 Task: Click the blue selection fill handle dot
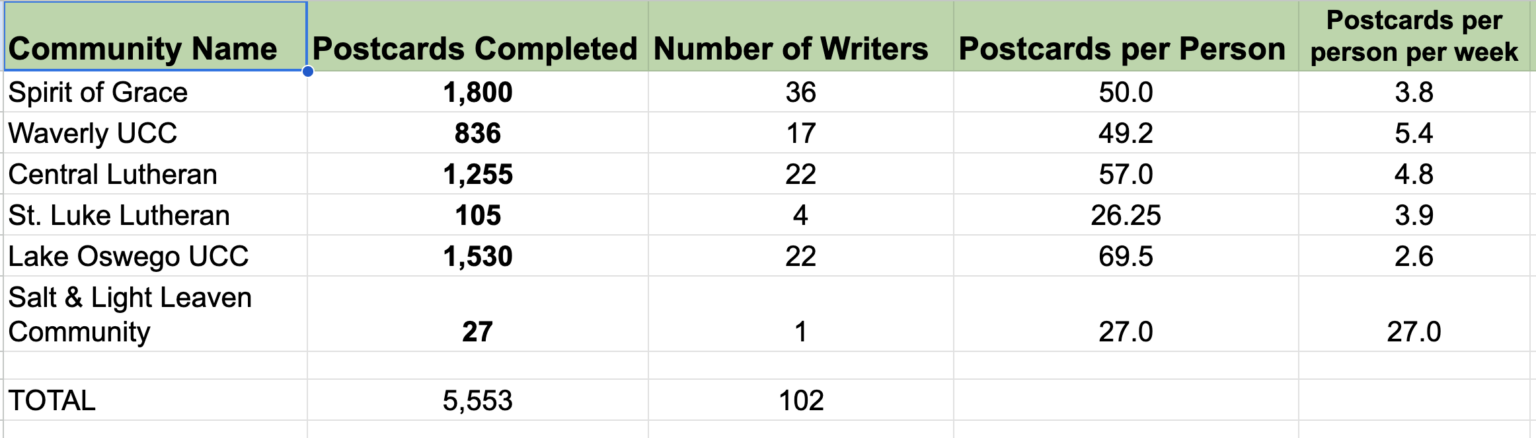[306, 71]
